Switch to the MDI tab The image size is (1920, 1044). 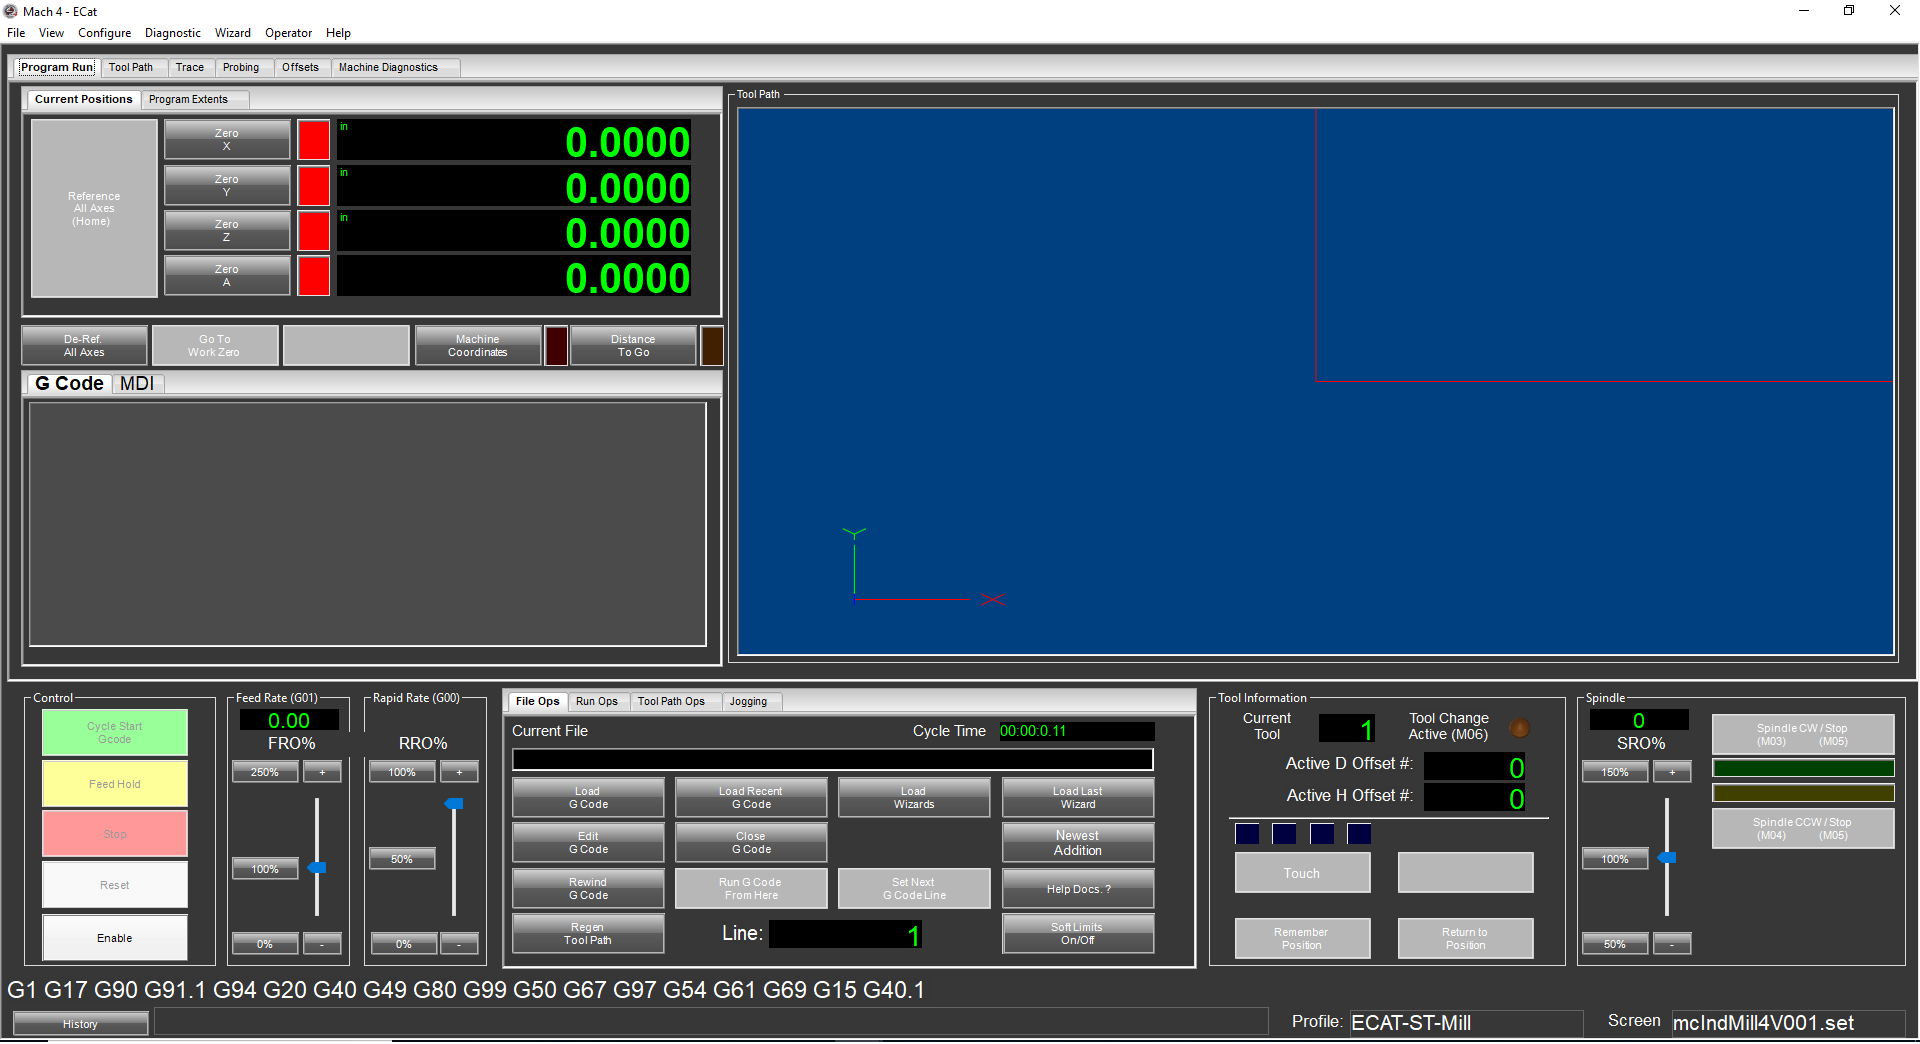click(137, 384)
